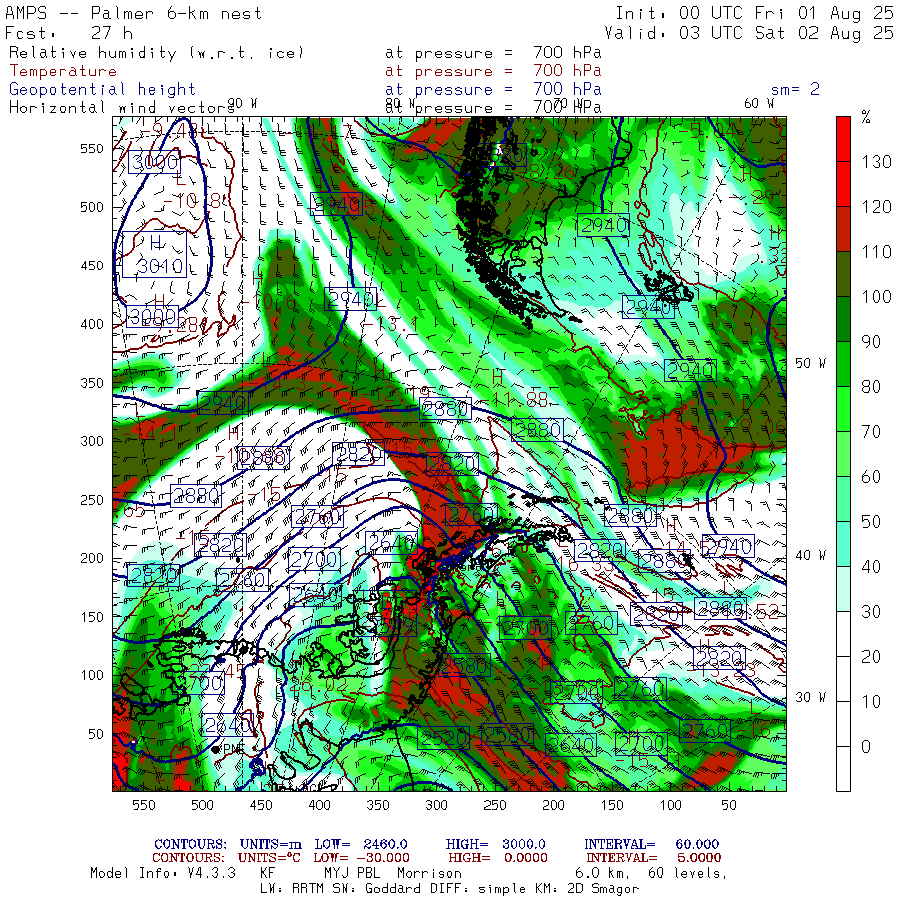
Task: Click the '30 W' longitude label
Action: (x=810, y=697)
